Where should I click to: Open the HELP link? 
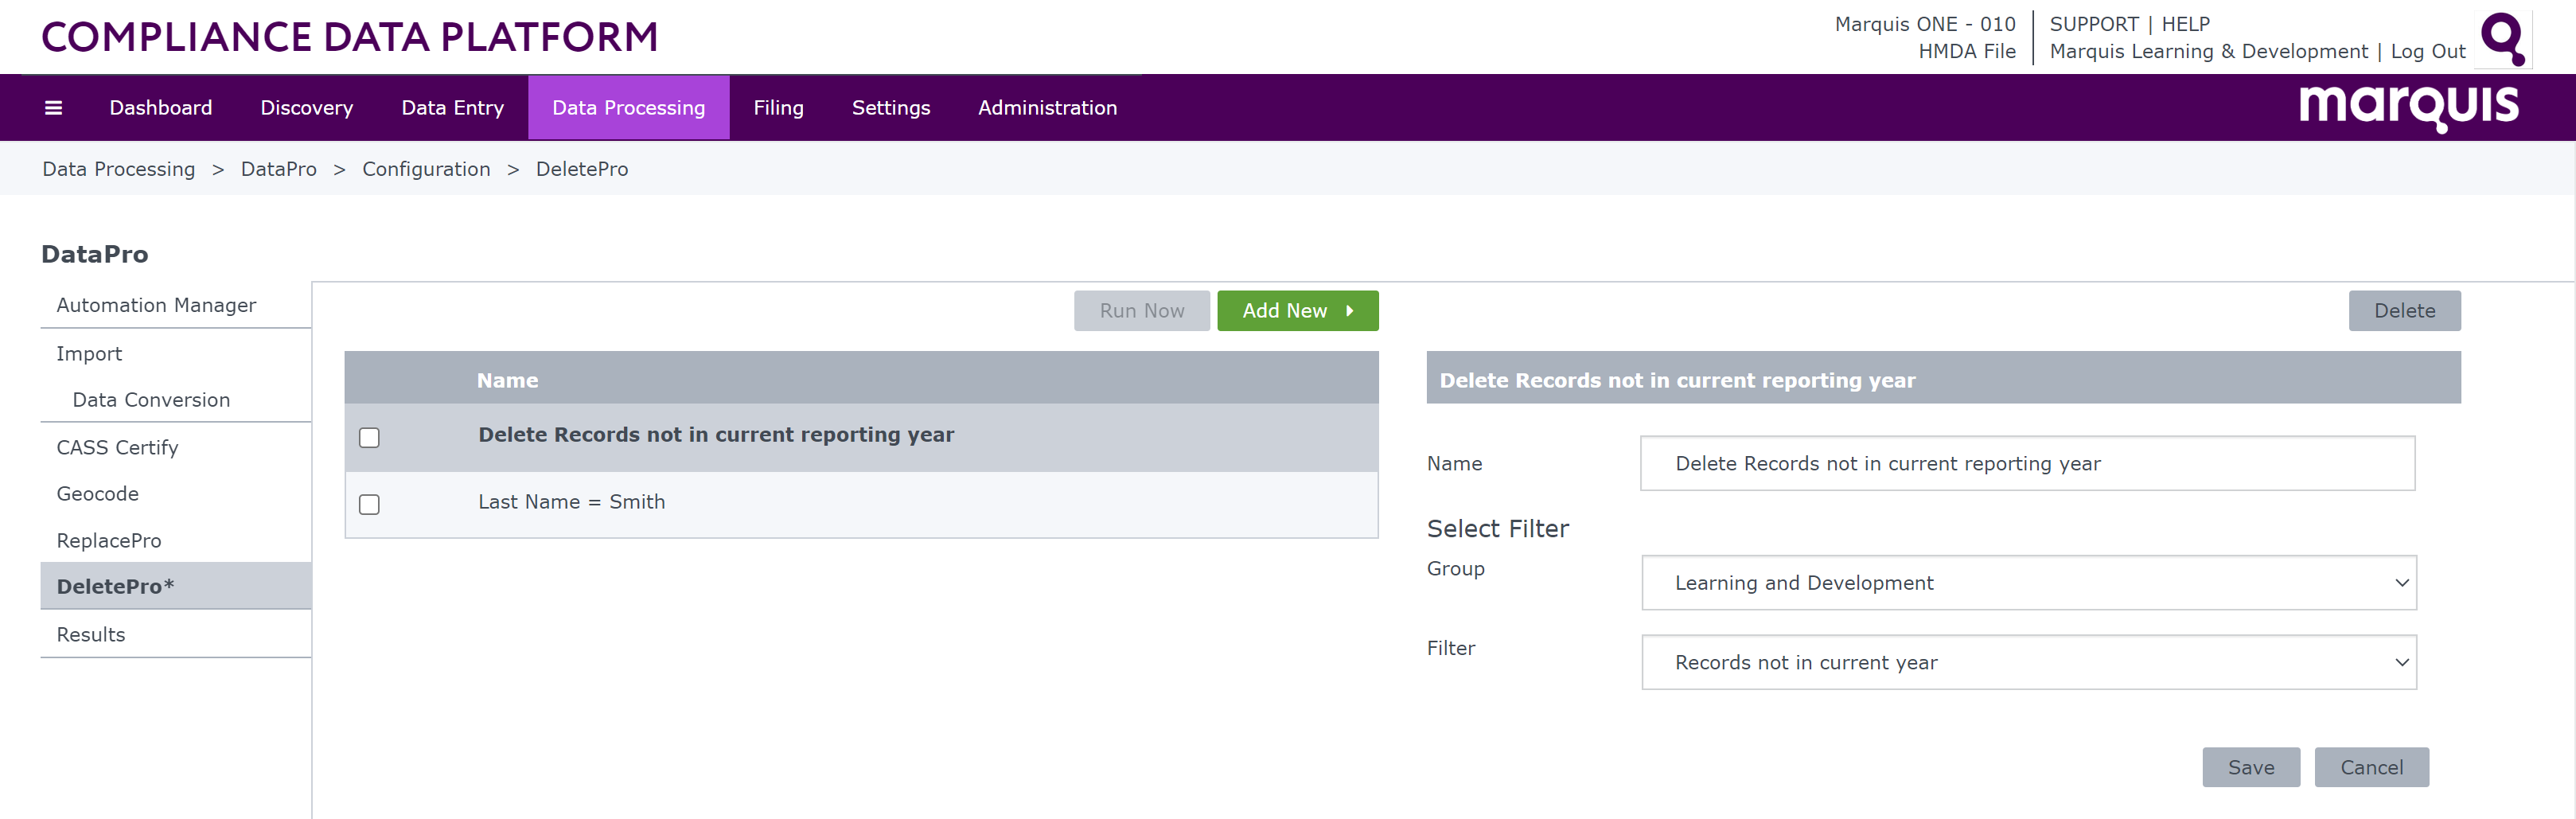coord(2185,24)
